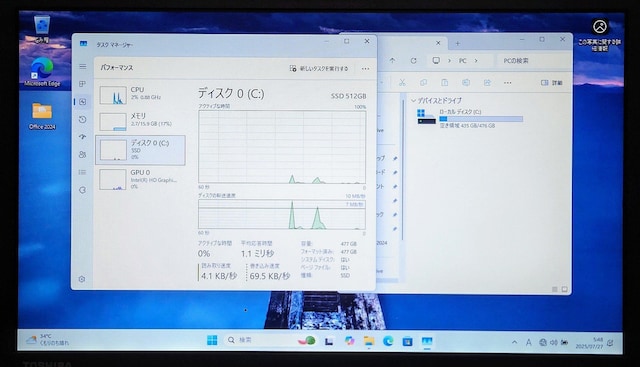Click the SSD 512GB label
Viewport: 640px width, 367px height.
click(x=348, y=96)
